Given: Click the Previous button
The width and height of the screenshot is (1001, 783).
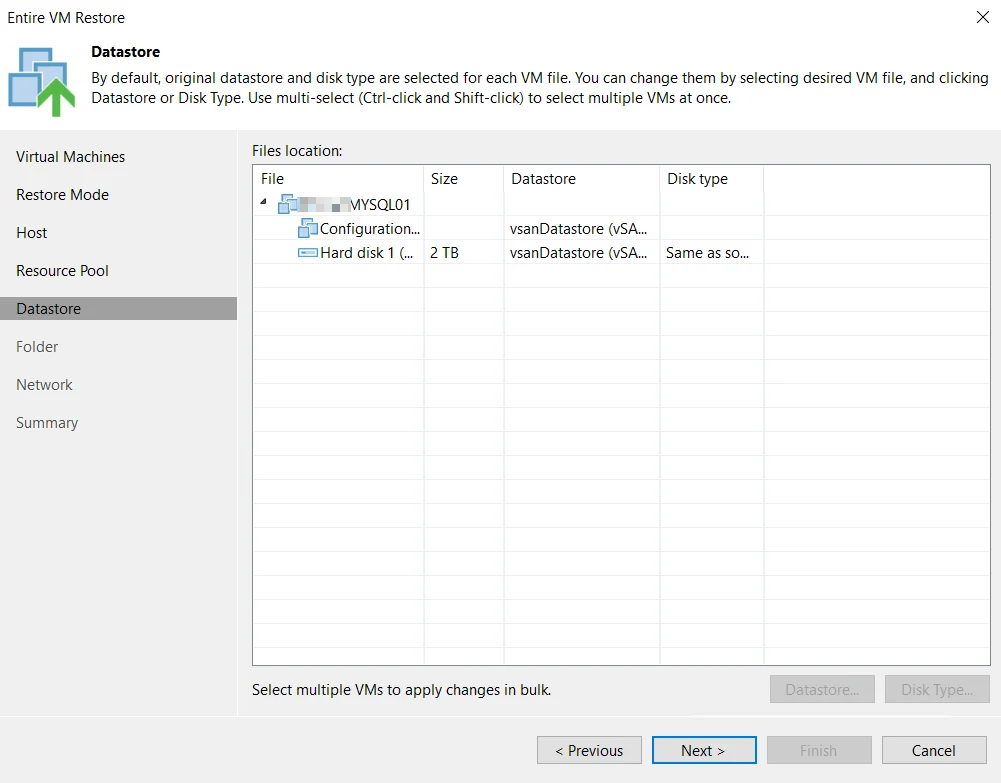Looking at the screenshot, I should pyautogui.click(x=589, y=750).
